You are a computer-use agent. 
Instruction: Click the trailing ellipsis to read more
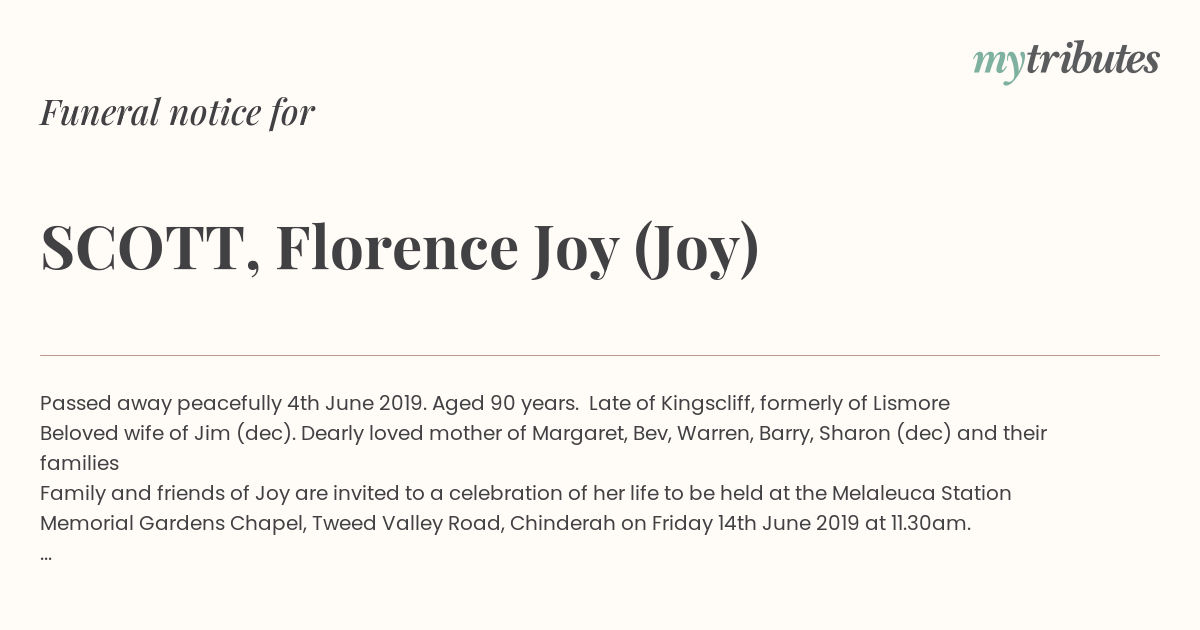[x=46, y=554]
